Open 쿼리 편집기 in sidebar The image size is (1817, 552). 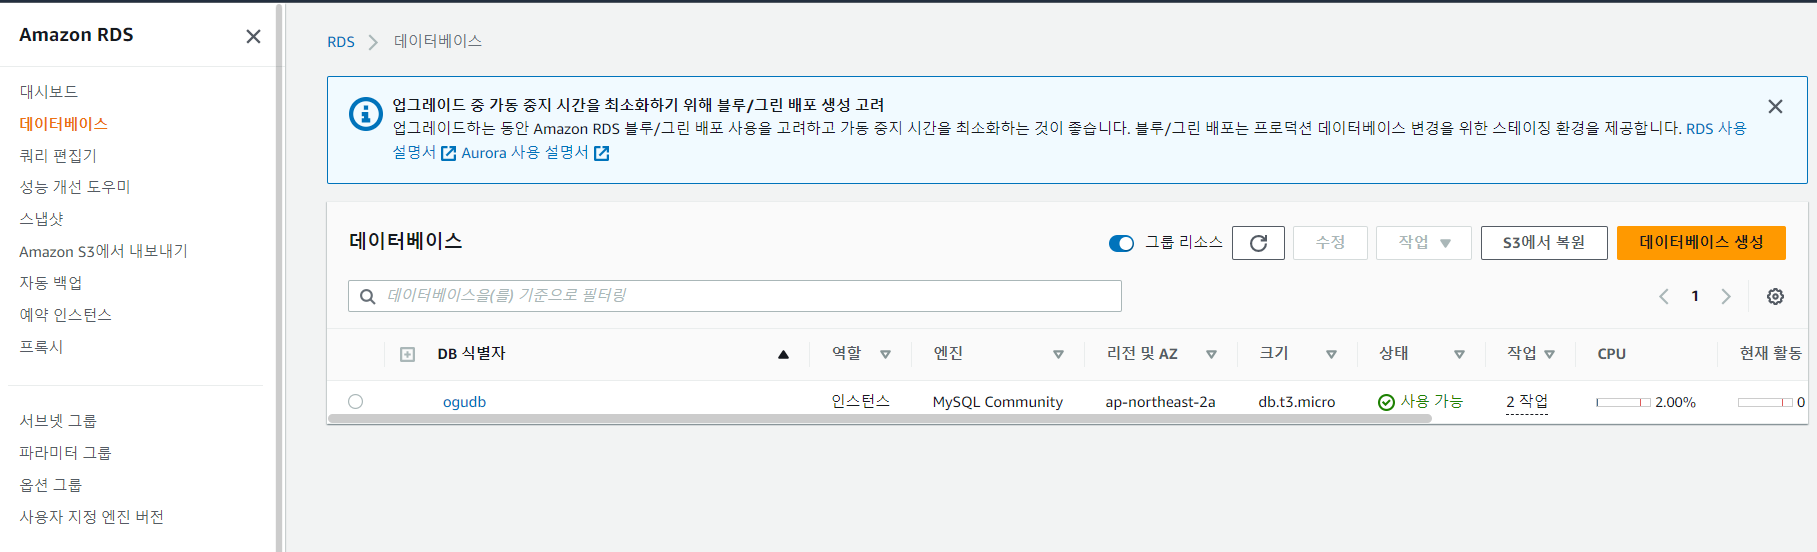[58, 155]
